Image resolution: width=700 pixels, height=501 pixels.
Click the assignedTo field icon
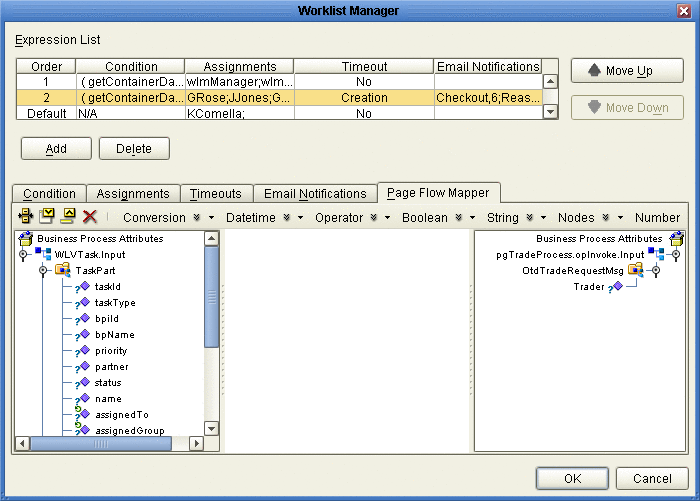[x=82, y=414]
